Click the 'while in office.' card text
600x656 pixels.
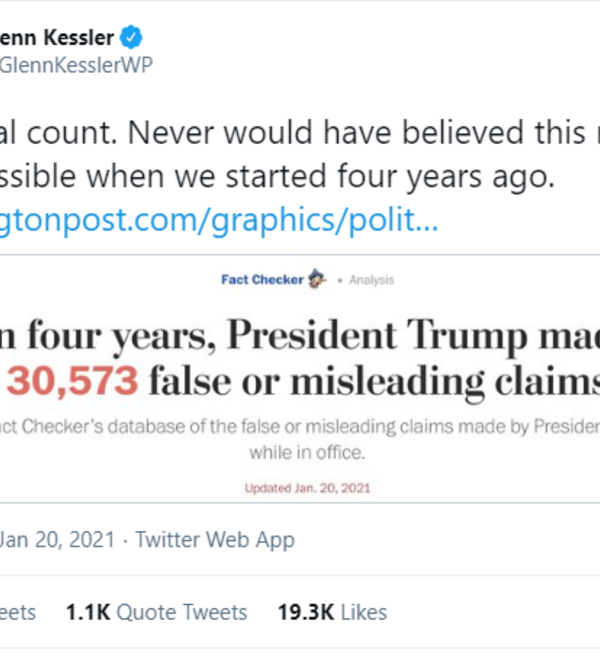click(x=299, y=451)
